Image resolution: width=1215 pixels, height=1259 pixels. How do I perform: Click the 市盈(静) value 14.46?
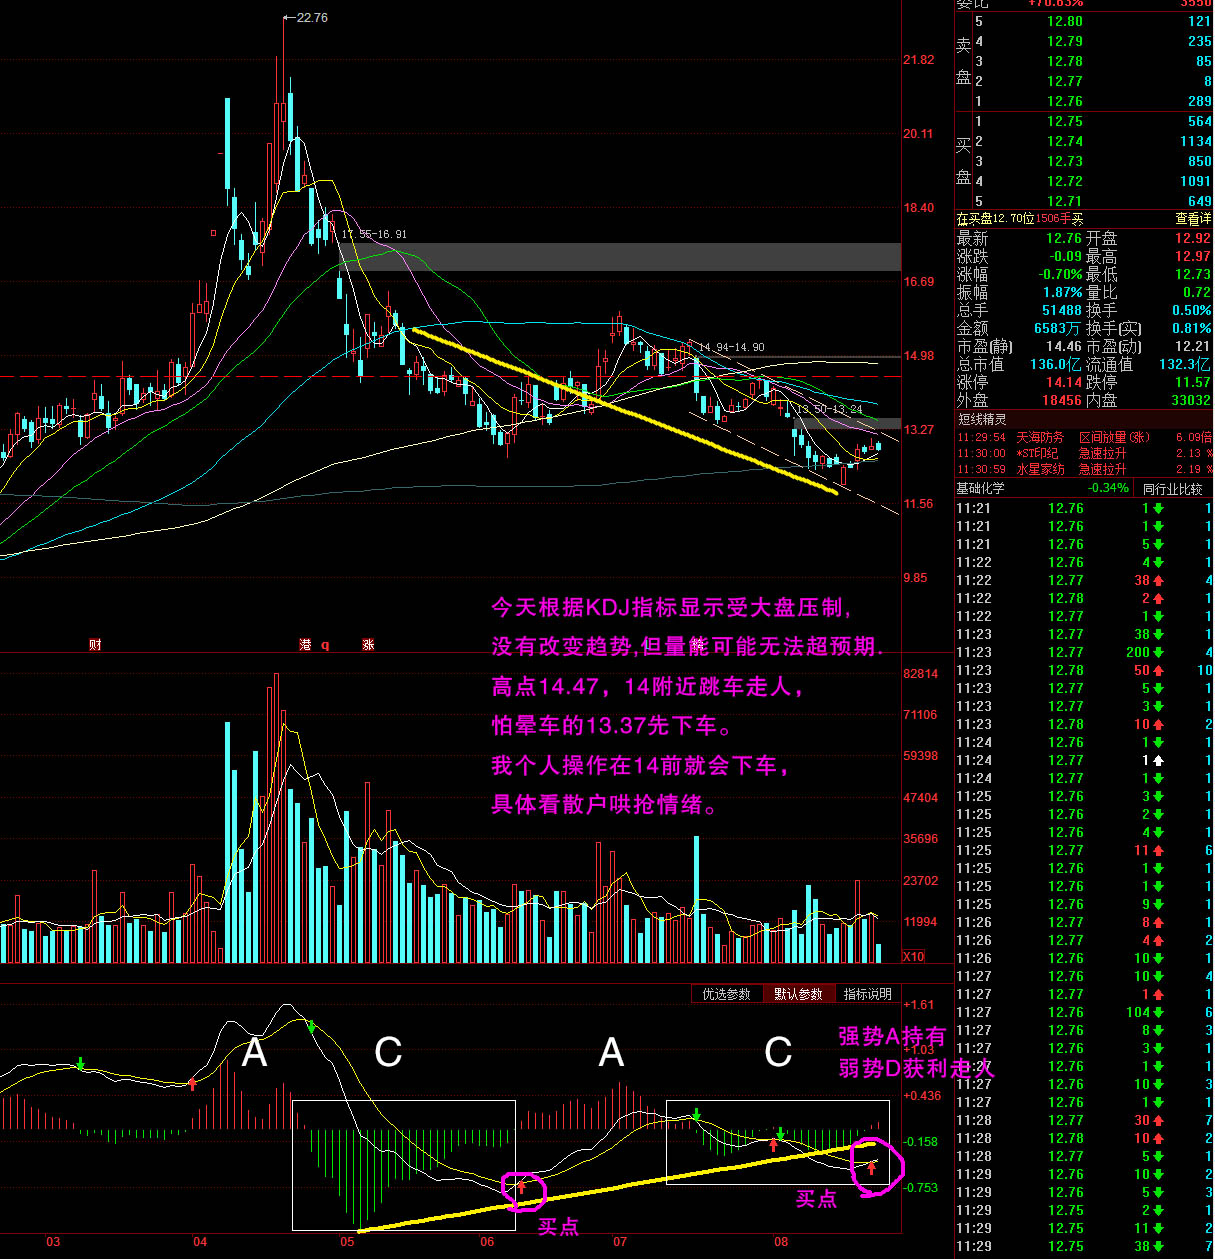(x=1064, y=346)
